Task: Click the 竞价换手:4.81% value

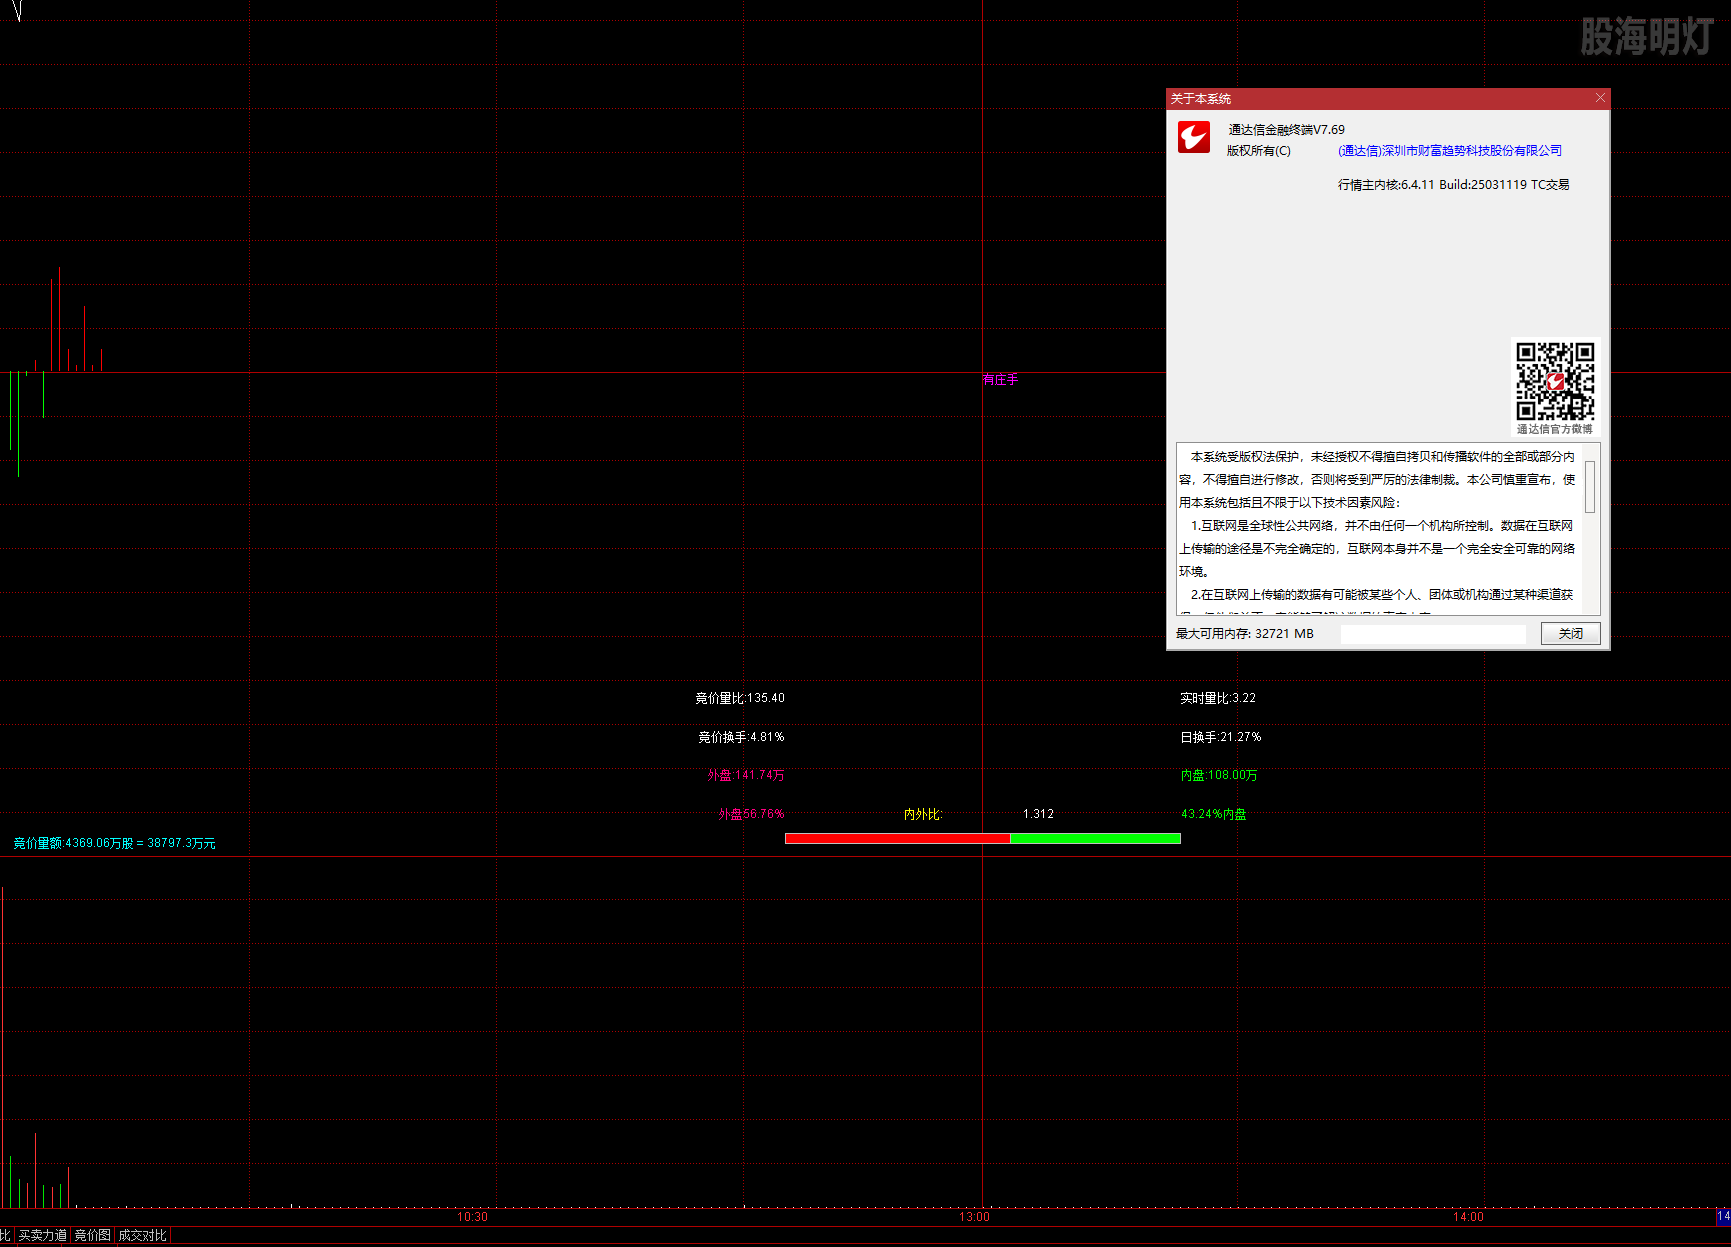Action: click(x=741, y=737)
